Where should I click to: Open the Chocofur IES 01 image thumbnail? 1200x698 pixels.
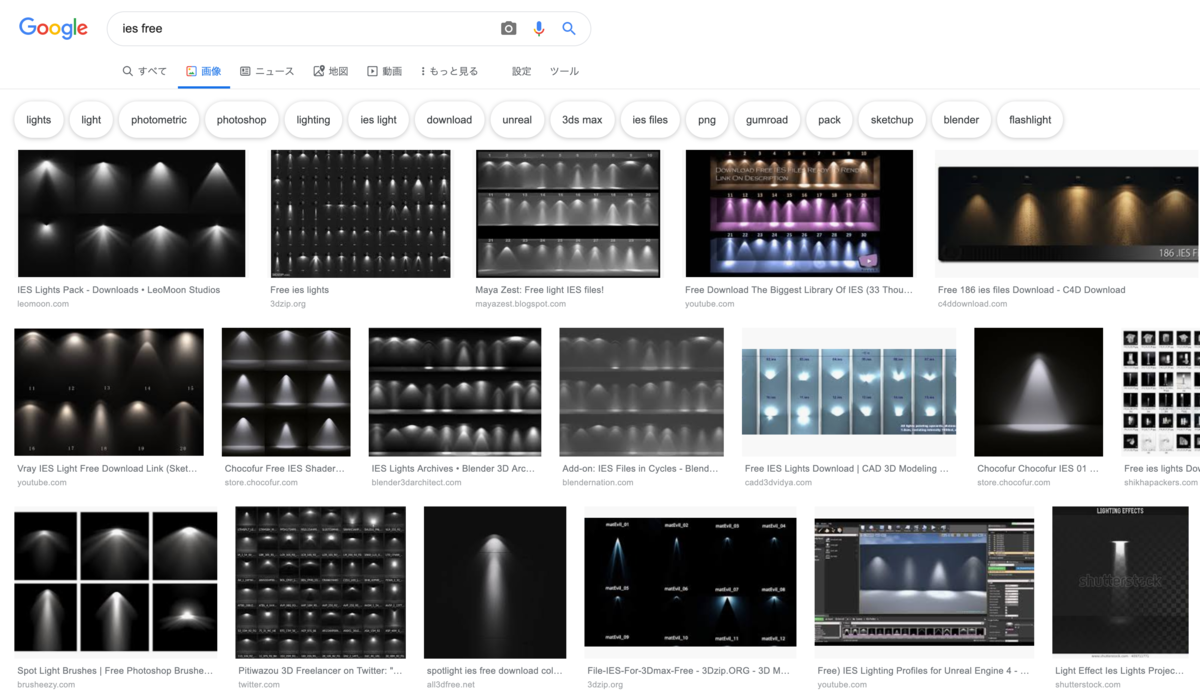[x=1038, y=391]
